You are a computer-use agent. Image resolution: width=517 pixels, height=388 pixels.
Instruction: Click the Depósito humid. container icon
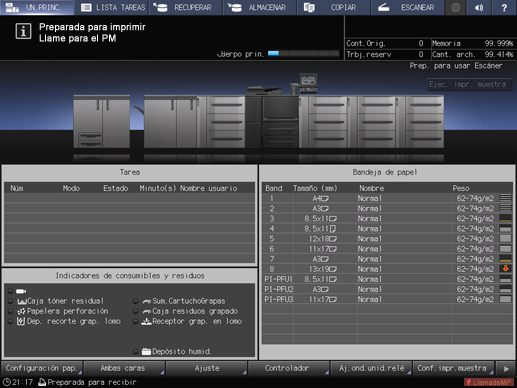tap(146, 351)
